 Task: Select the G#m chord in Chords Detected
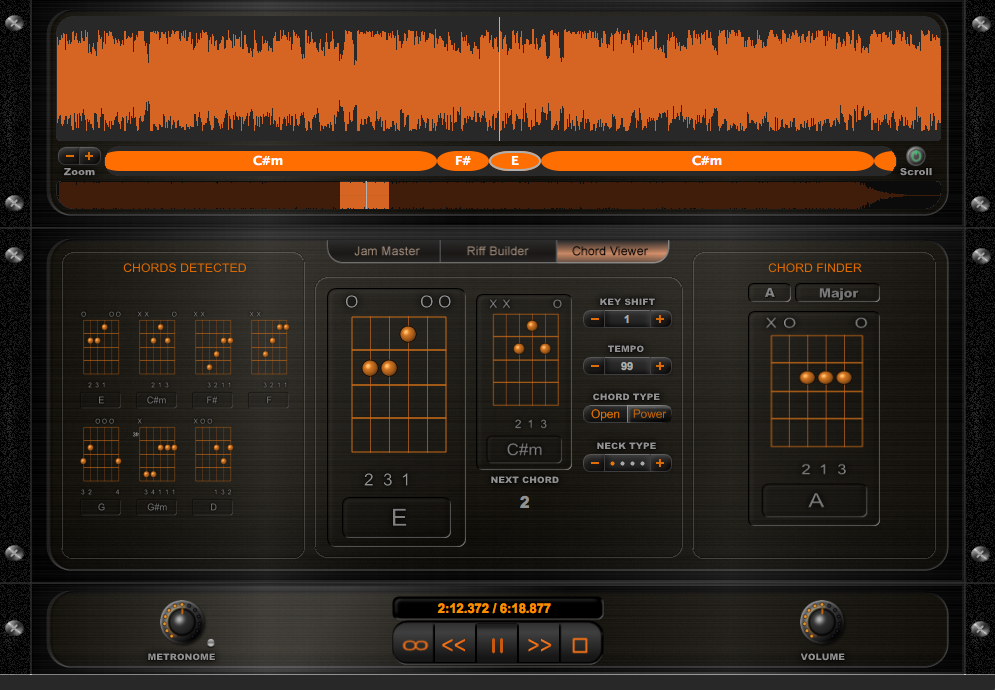[157, 507]
